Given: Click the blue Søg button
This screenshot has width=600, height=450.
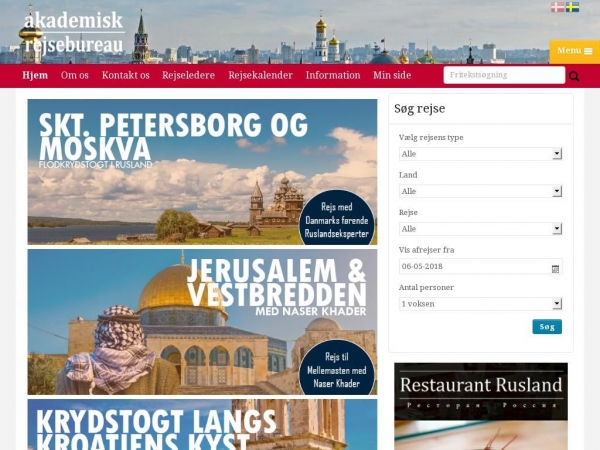Looking at the screenshot, I should pyautogui.click(x=547, y=327).
